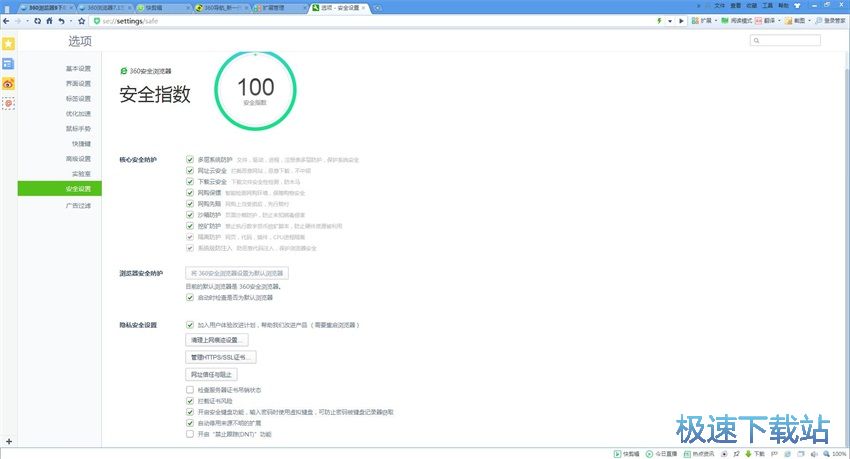
Task: Toggle the 网购保镖 checkbox
Action: 190,192
